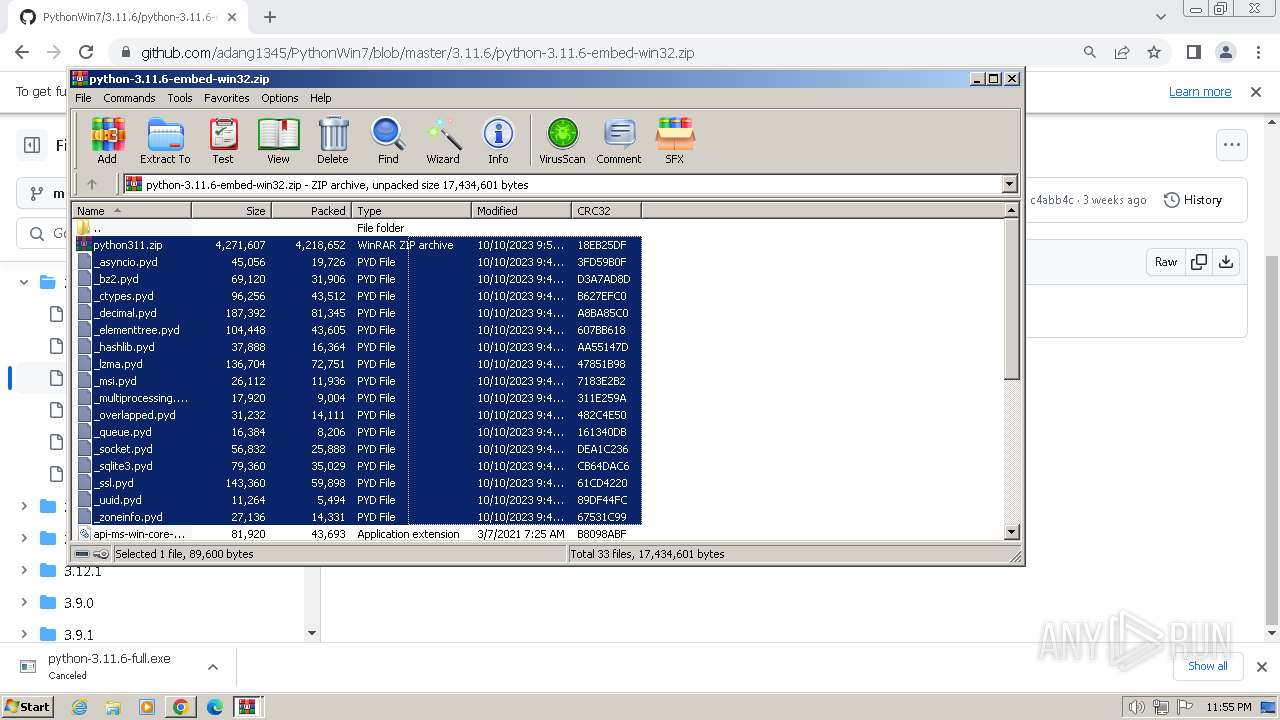Open the Find files tool
This screenshot has height=720, width=1280.
[x=388, y=140]
